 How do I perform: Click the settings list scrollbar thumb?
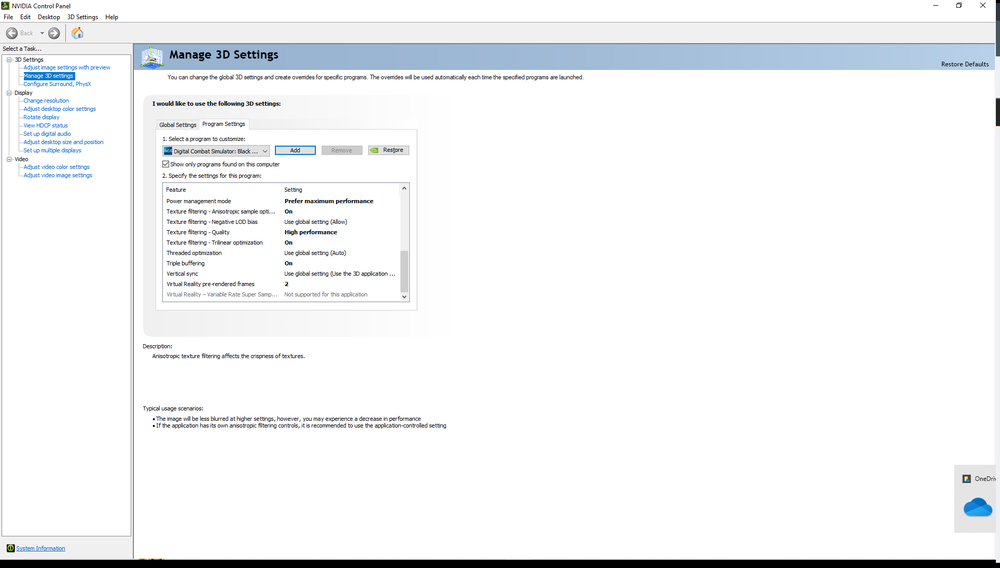404,271
